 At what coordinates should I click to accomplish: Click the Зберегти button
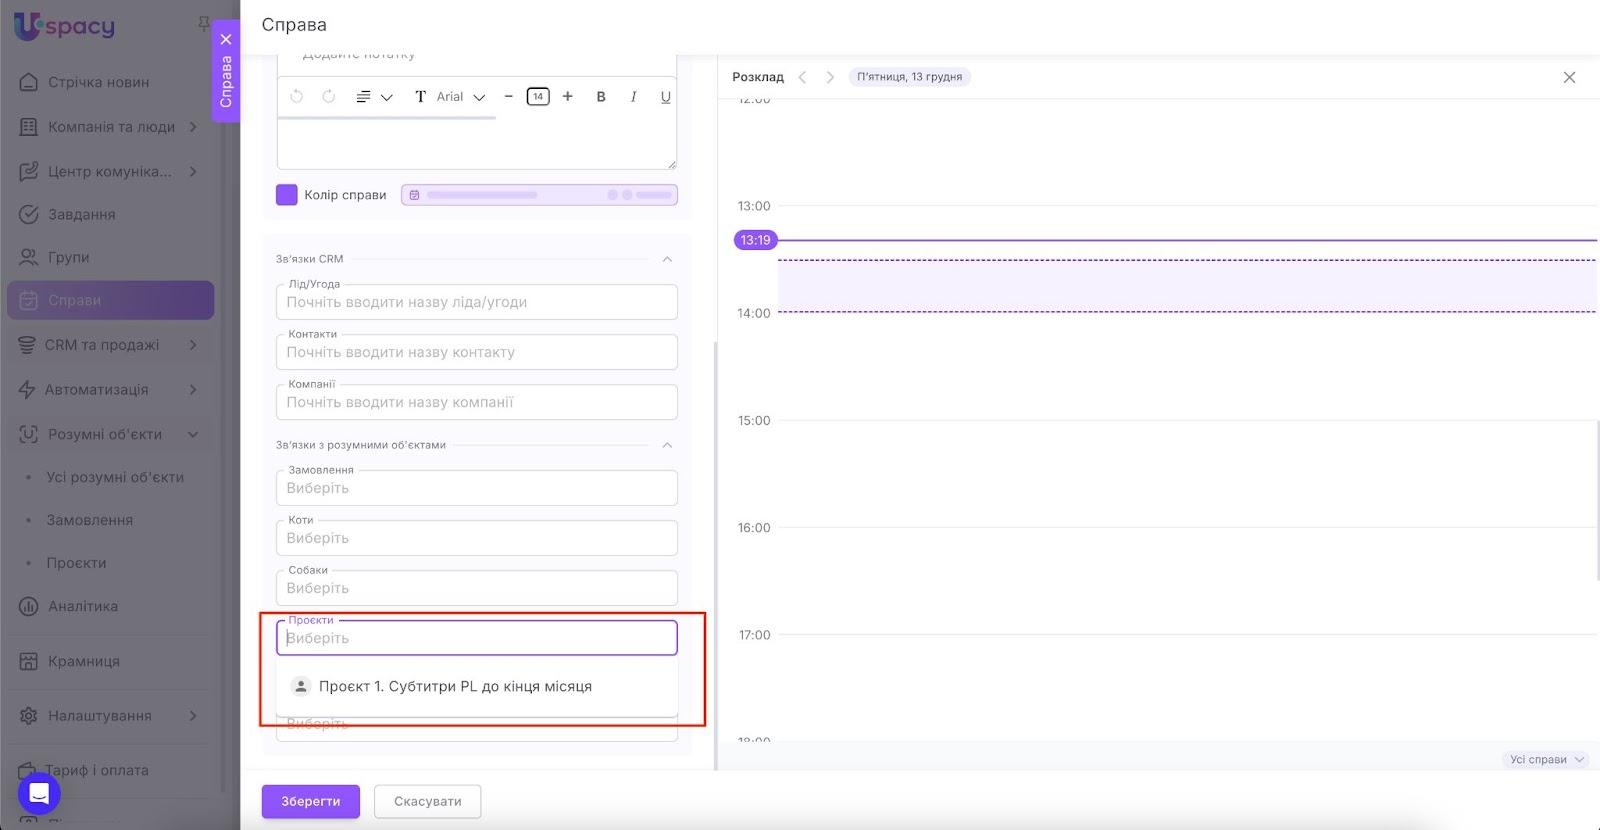pyautogui.click(x=310, y=801)
